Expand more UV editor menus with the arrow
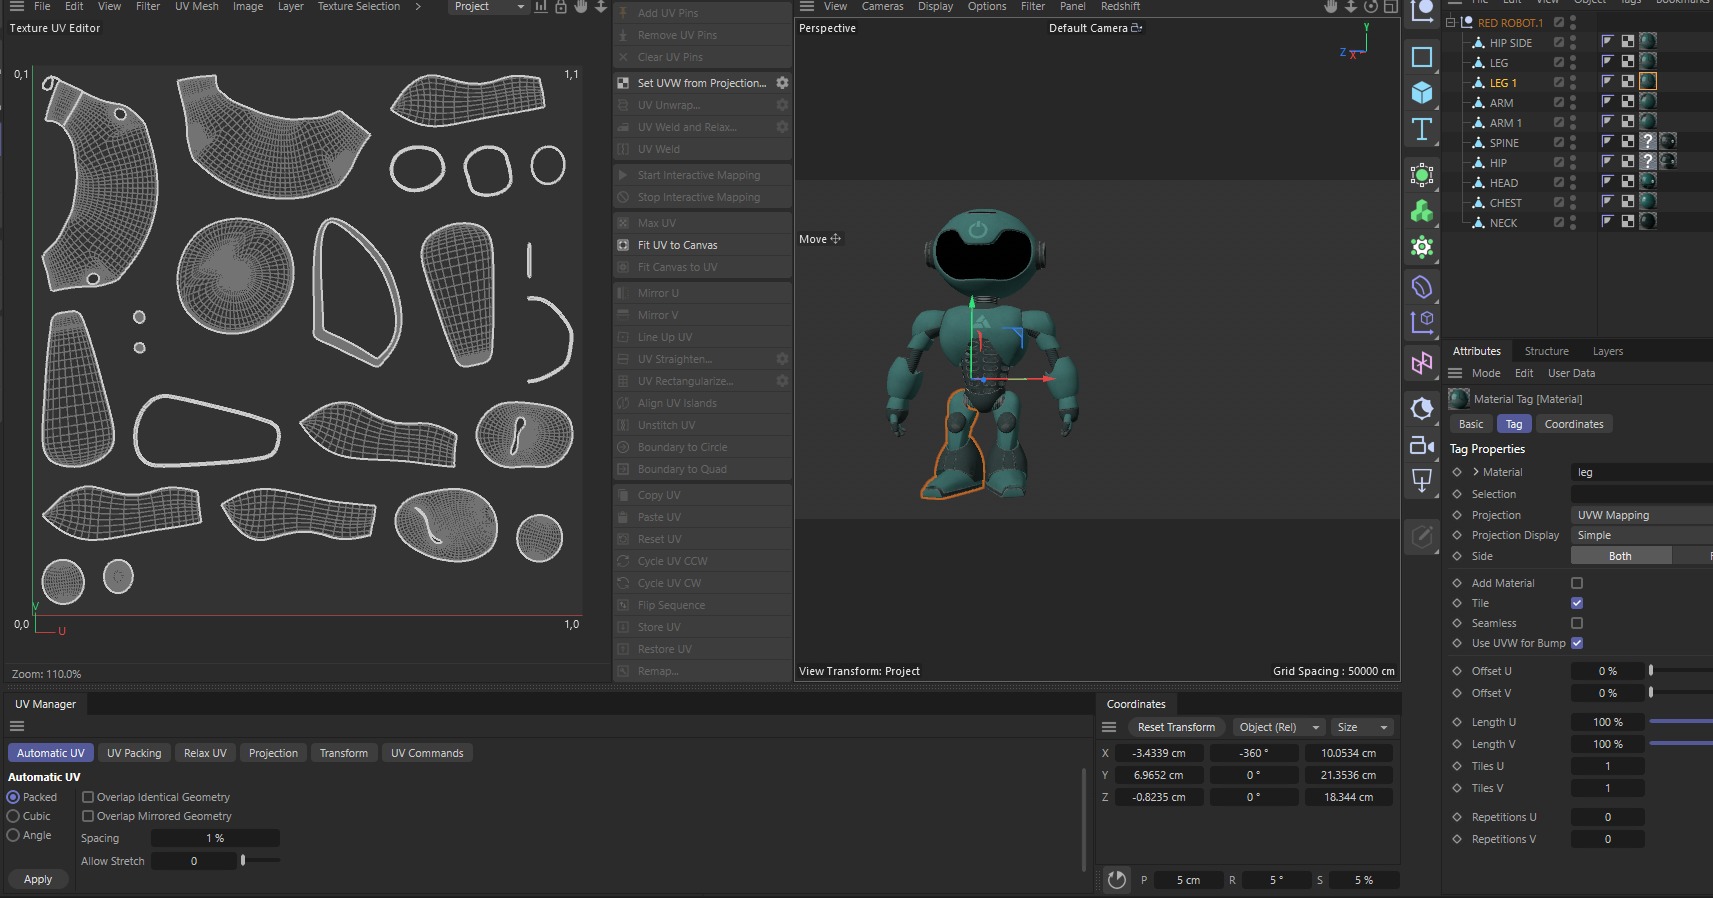 click(x=418, y=7)
